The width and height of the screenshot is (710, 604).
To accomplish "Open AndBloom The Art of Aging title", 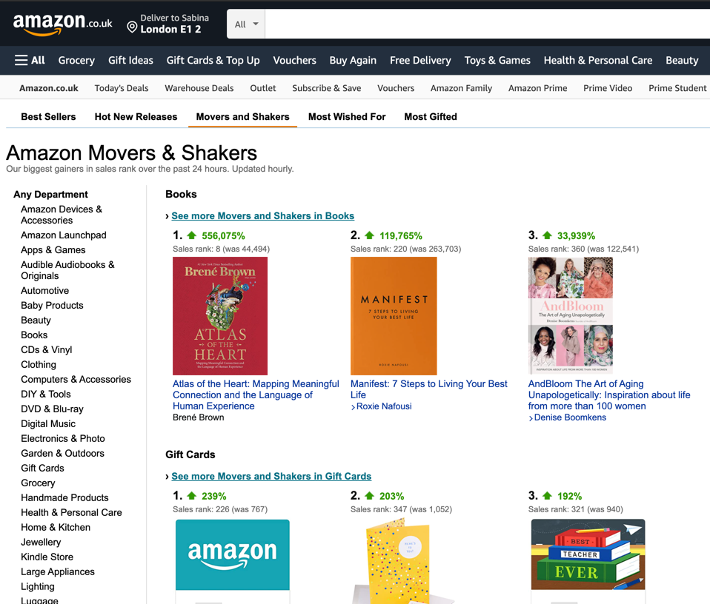I will click(x=609, y=395).
